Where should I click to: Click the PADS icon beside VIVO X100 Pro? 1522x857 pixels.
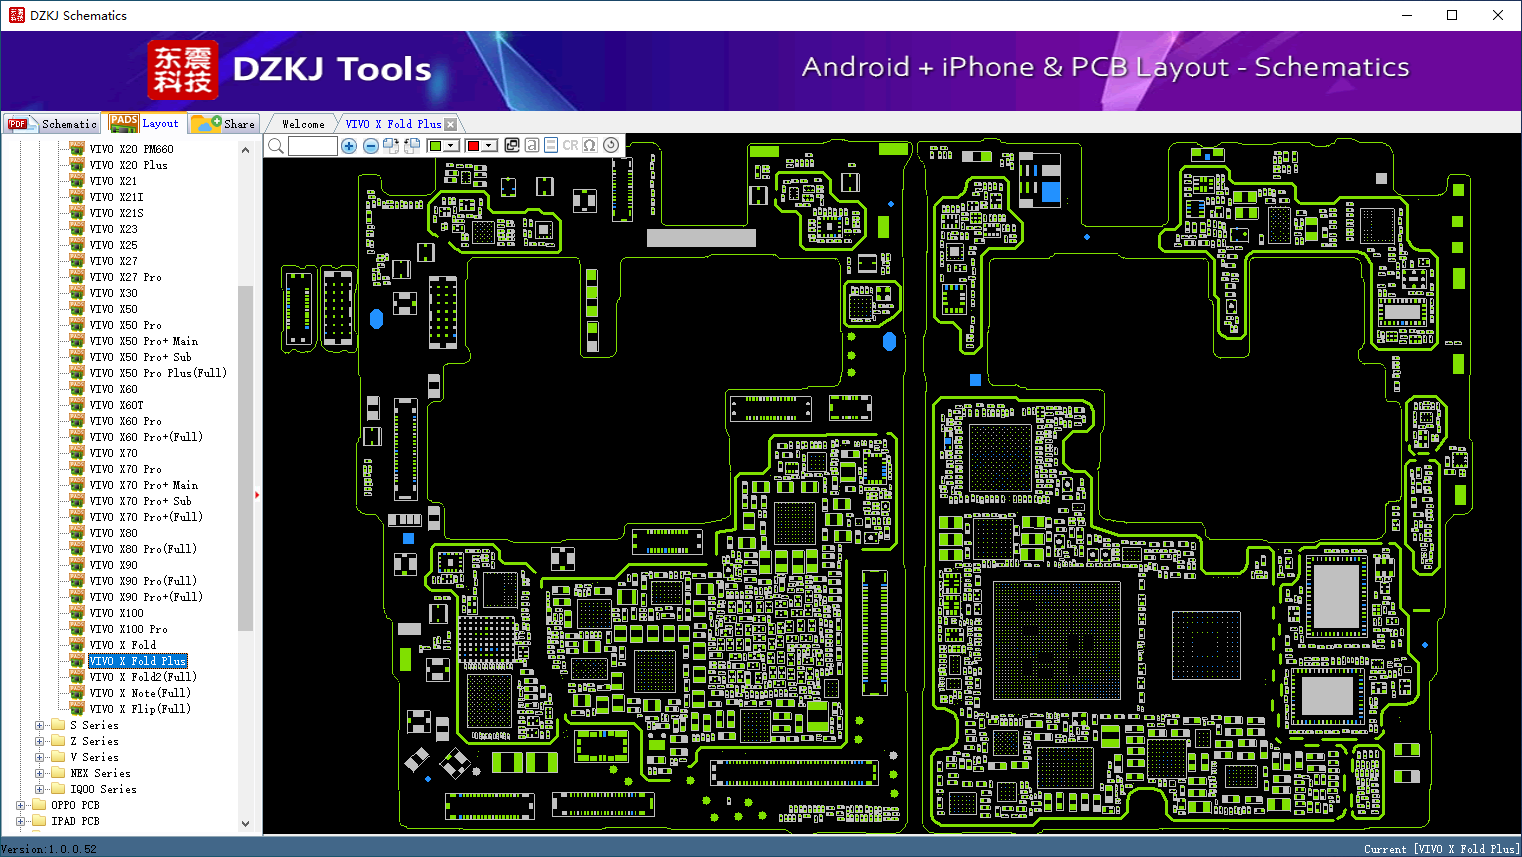pyautogui.click(x=77, y=629)
